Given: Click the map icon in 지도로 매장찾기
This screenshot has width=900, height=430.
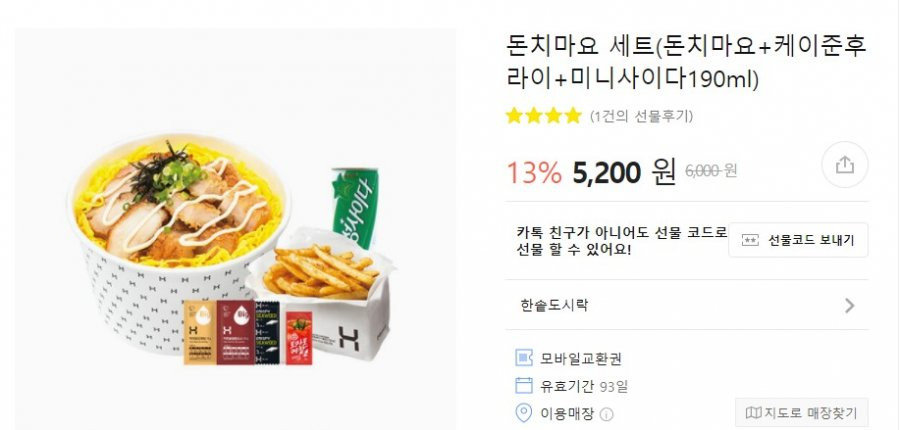Looking at the screenshot, I should [754, 413].
